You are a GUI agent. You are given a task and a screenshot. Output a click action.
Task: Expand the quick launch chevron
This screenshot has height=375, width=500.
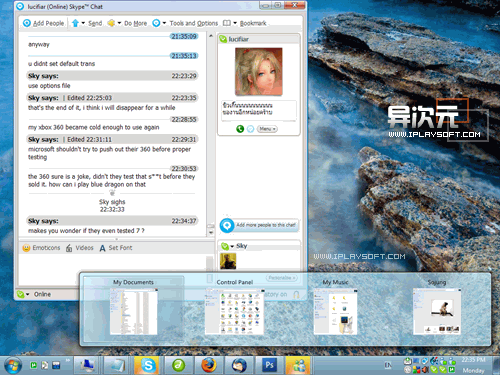(68, 360)
